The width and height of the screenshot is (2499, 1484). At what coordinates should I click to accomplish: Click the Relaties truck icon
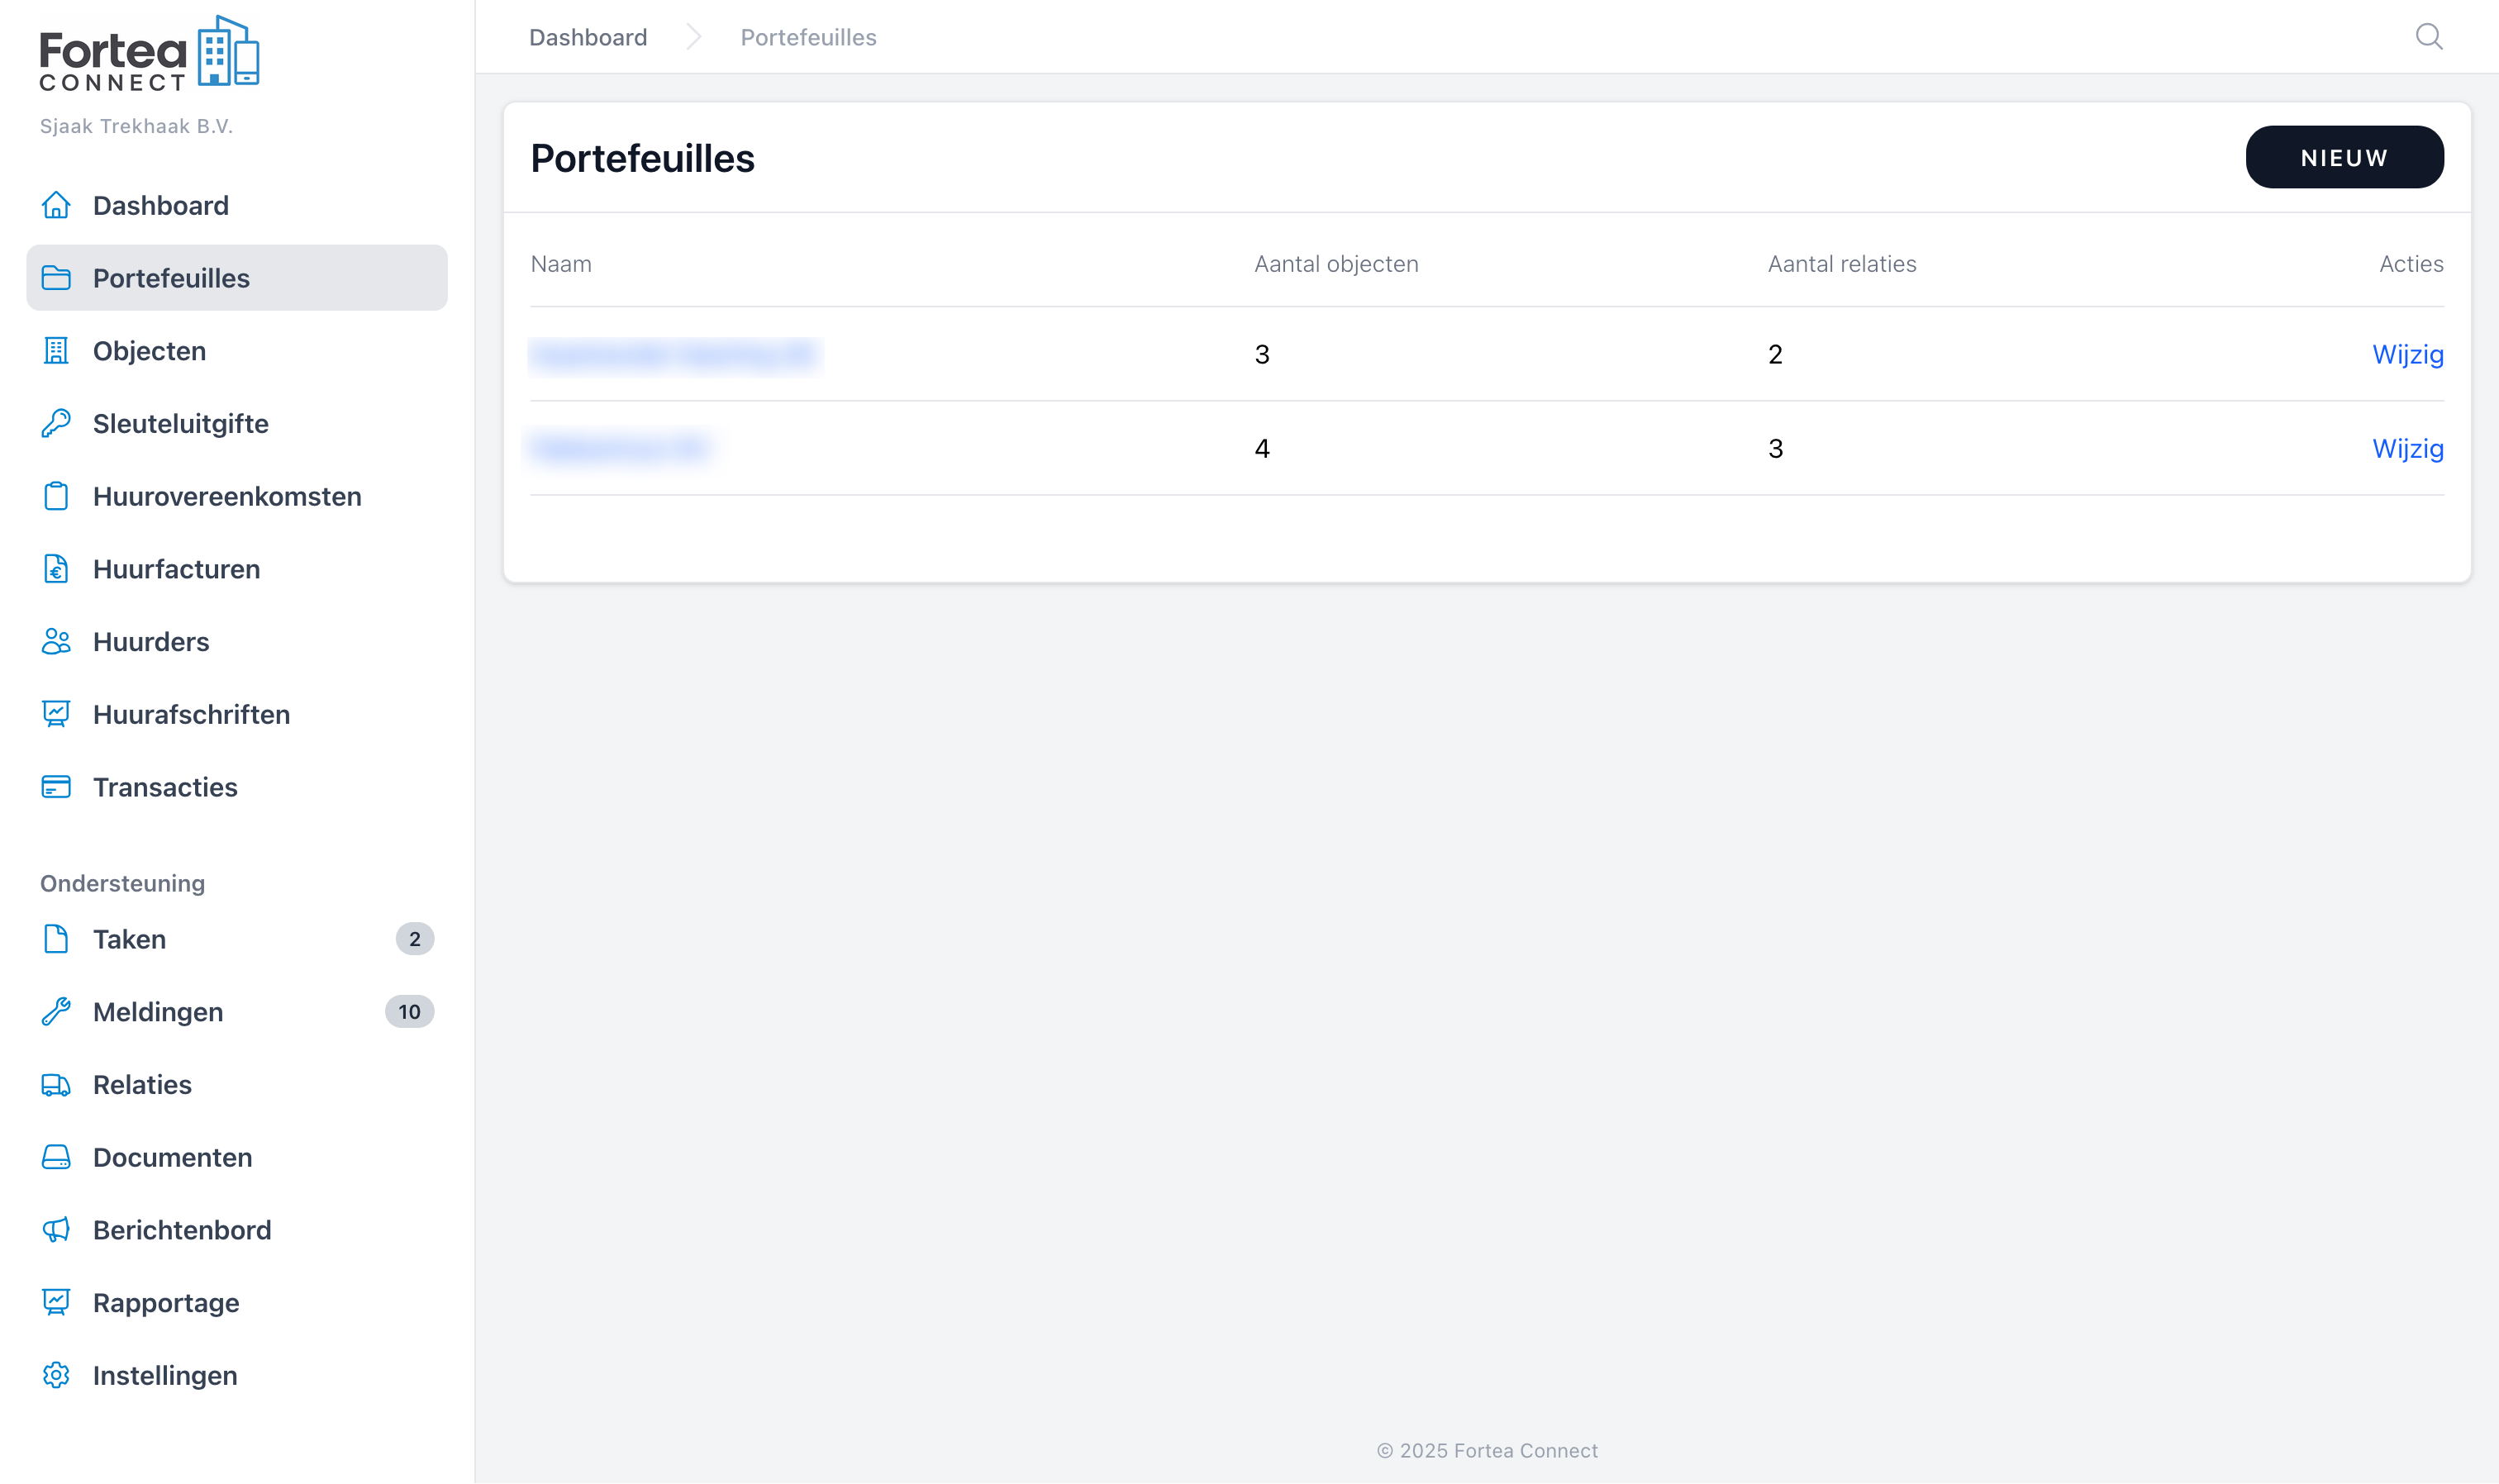[56, 1085]
